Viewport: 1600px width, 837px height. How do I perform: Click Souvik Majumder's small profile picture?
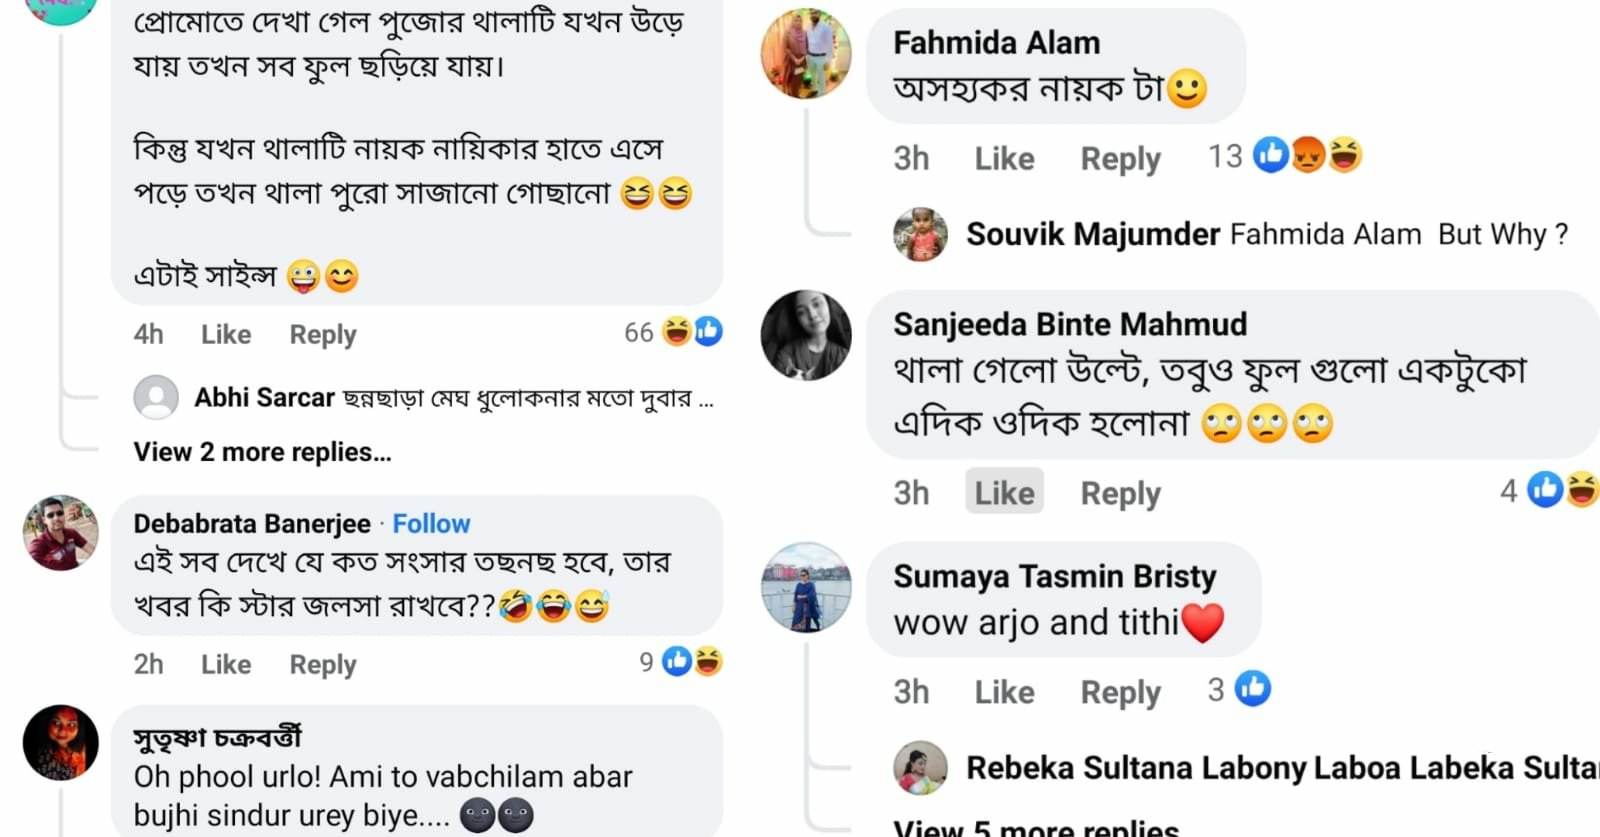(920, 234)
